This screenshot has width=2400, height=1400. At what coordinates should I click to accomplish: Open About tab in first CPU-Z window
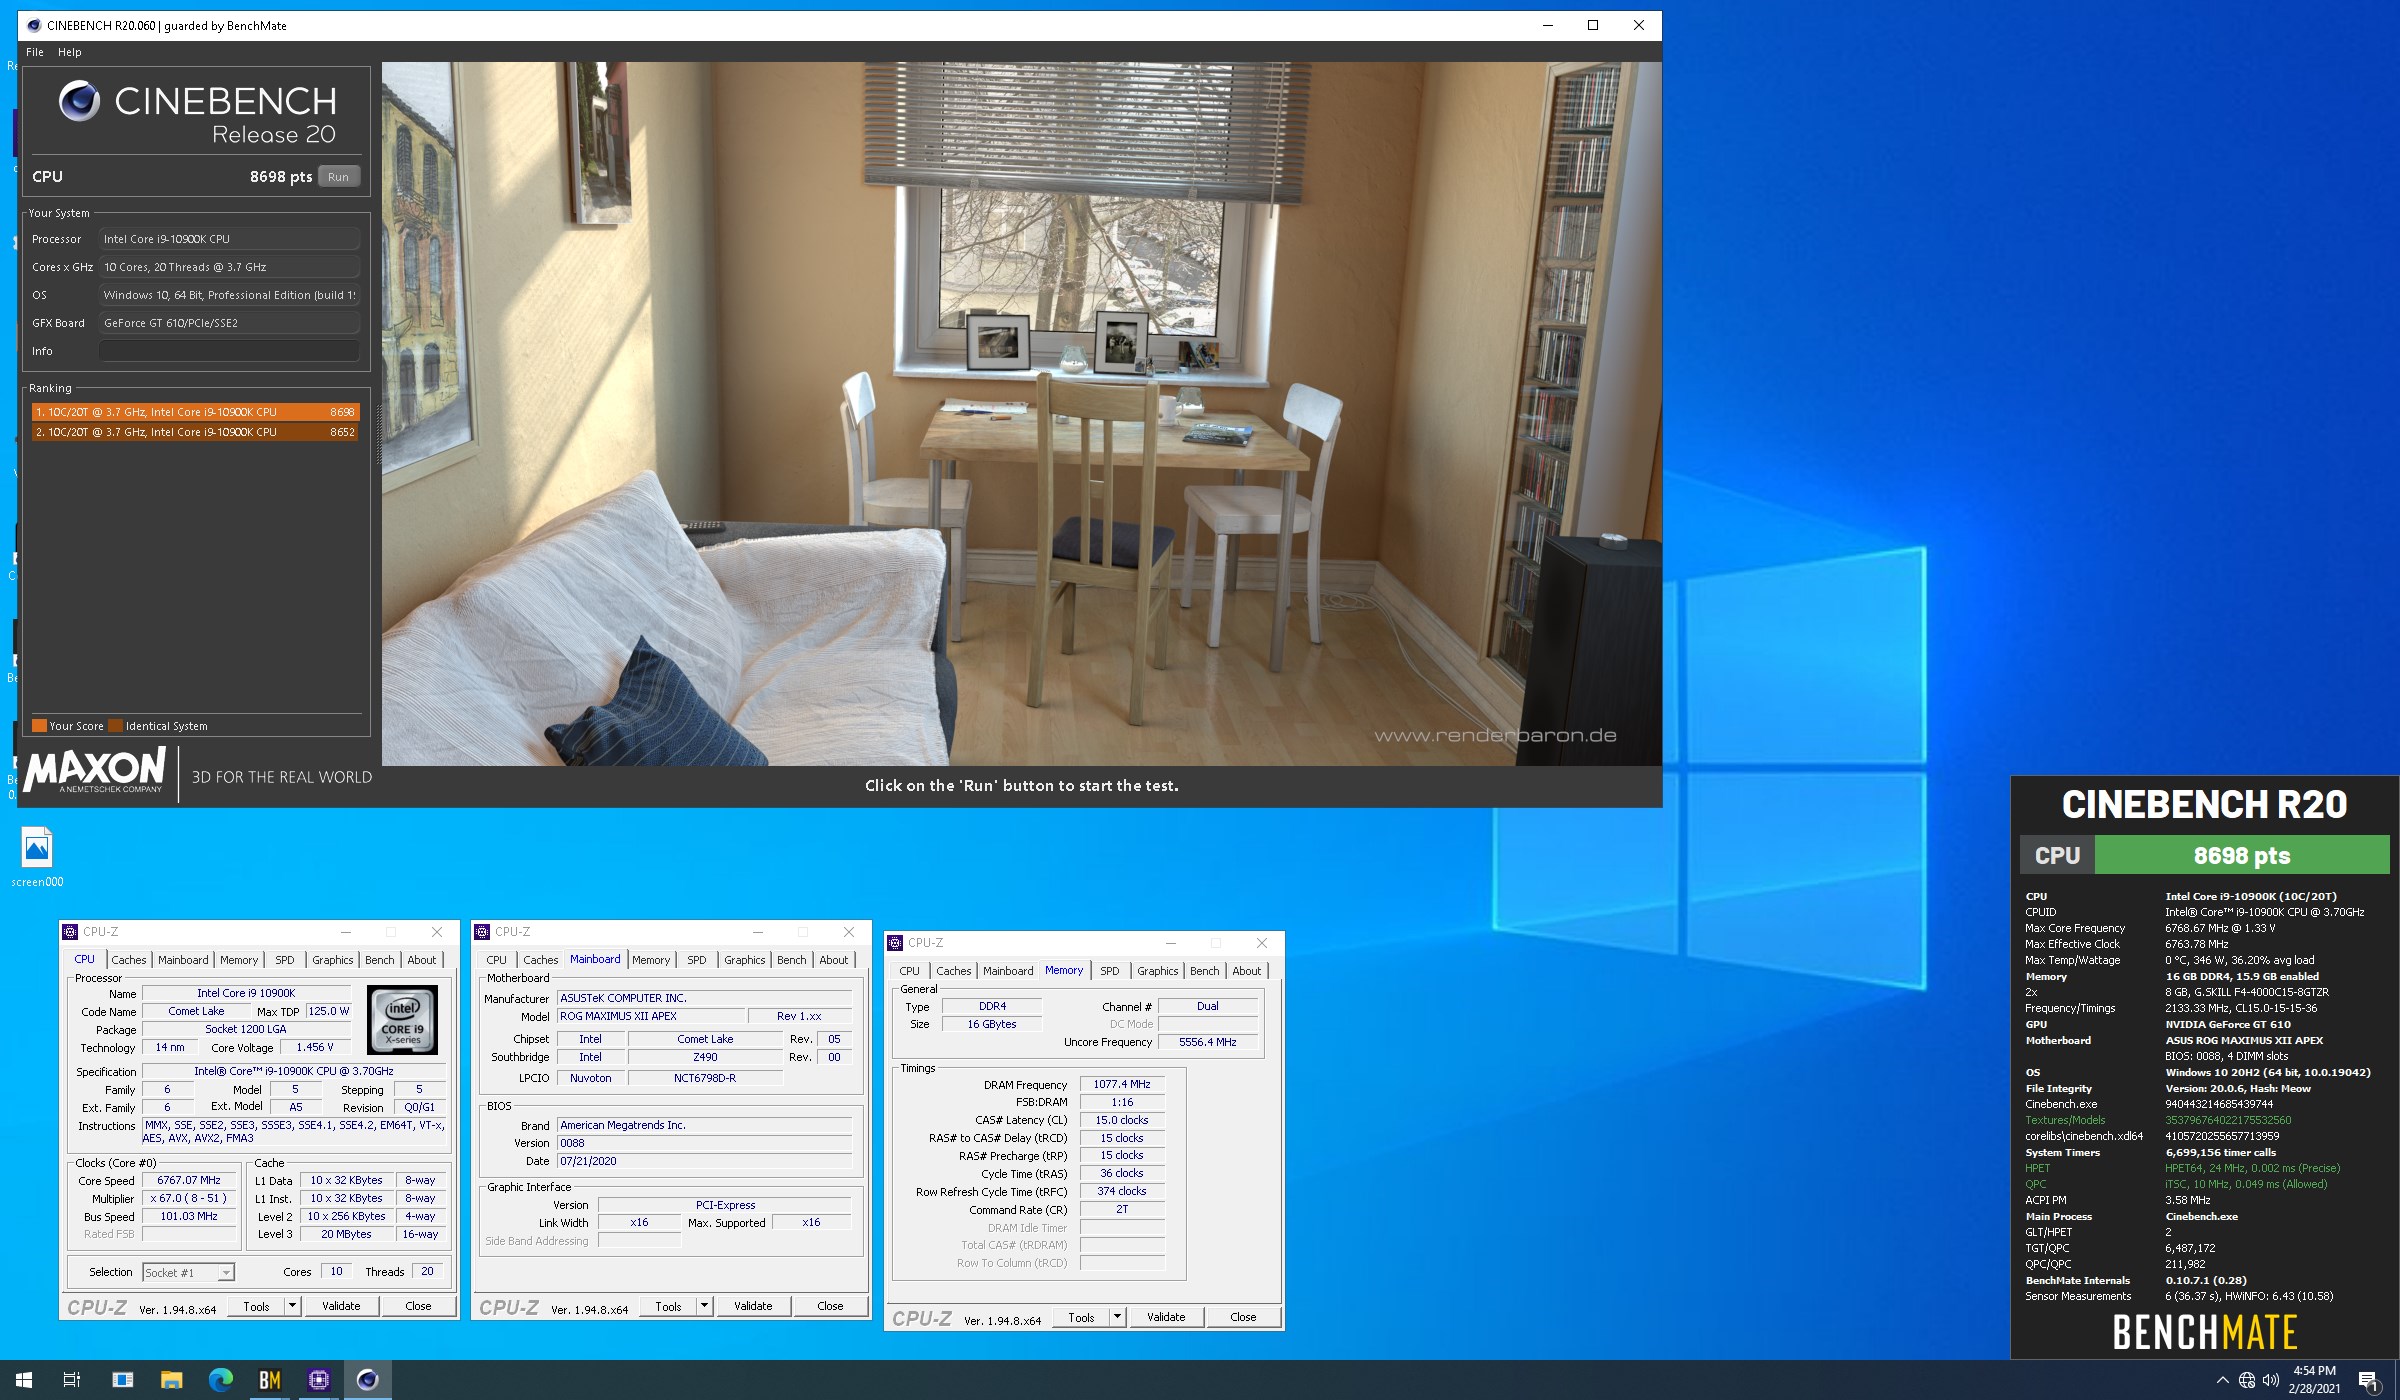421,960
